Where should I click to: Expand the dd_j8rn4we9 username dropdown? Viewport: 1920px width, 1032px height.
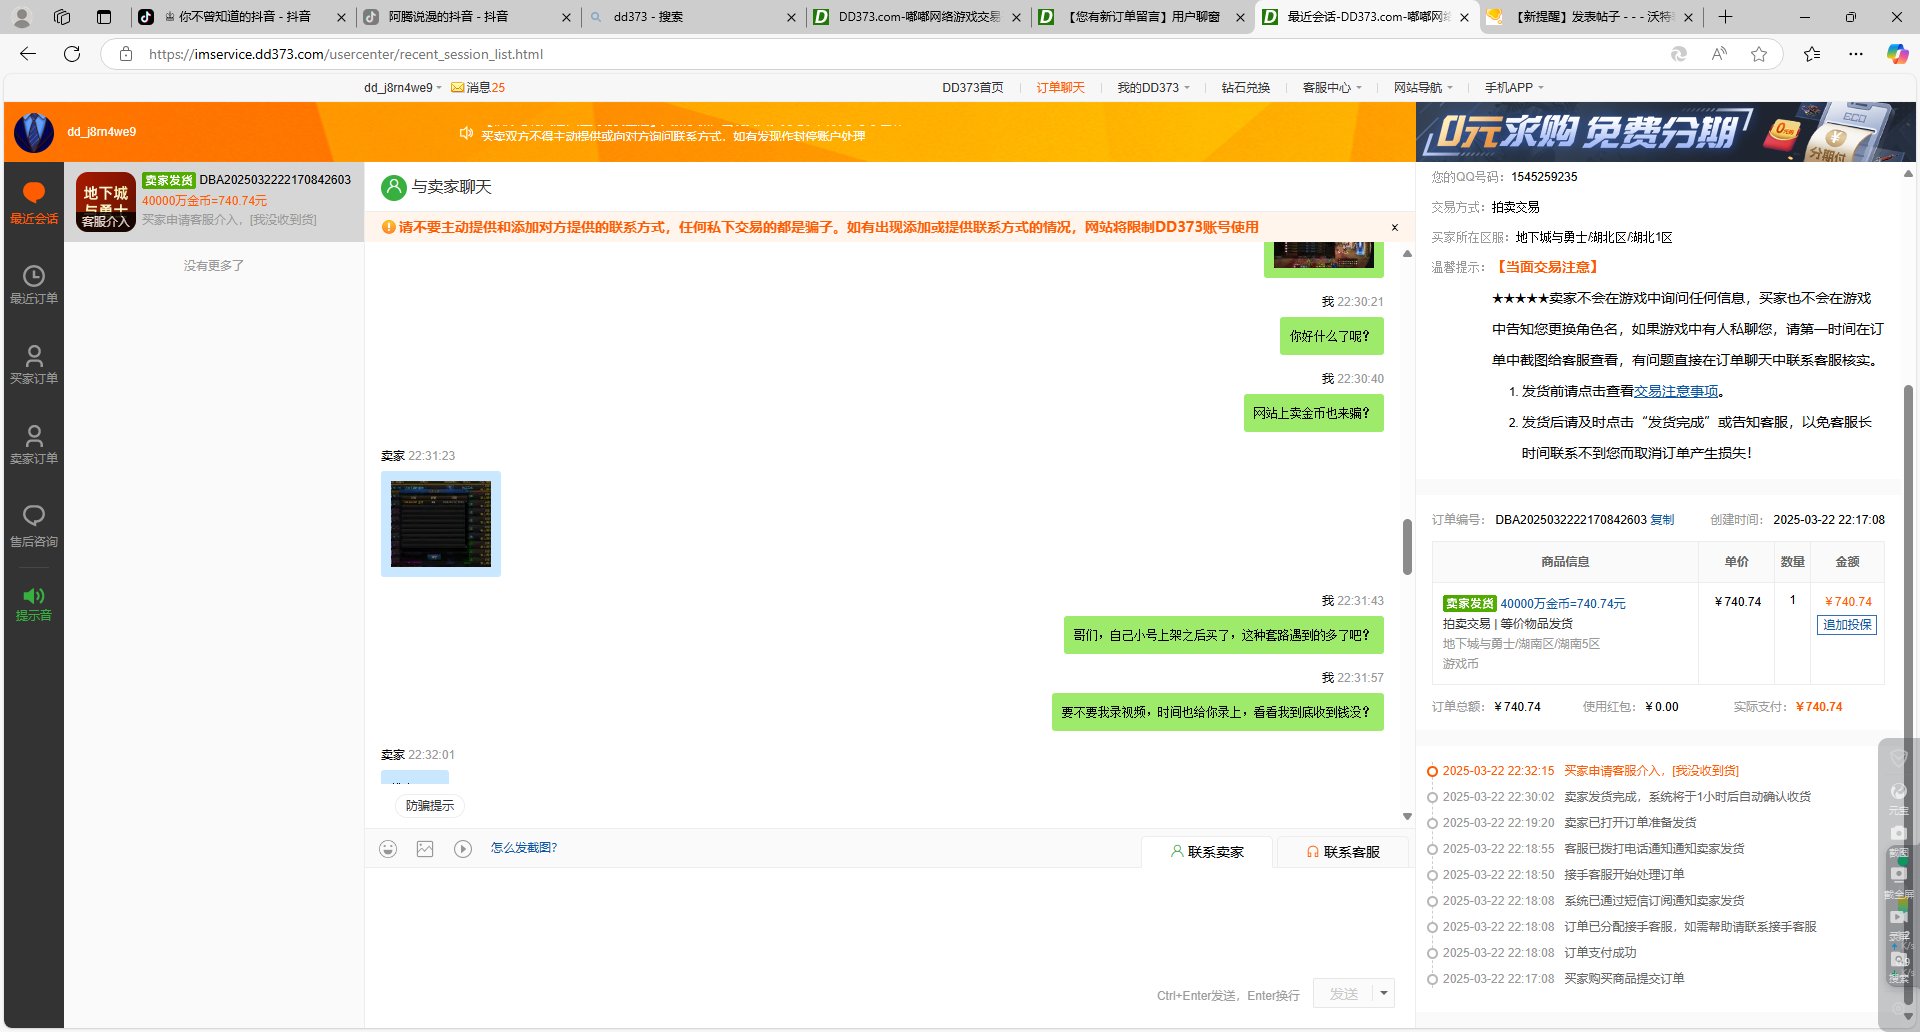tap(403, 88)
